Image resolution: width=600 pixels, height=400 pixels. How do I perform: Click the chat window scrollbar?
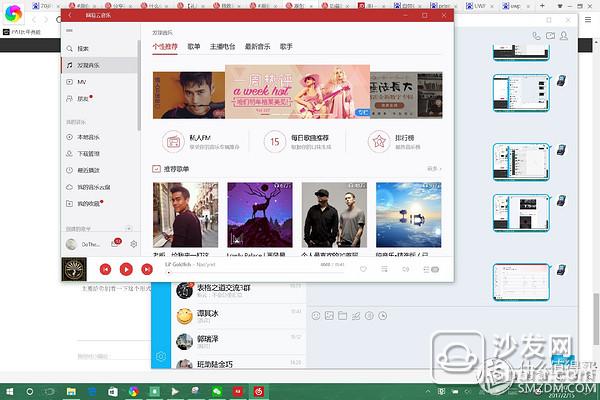(596, 320)
